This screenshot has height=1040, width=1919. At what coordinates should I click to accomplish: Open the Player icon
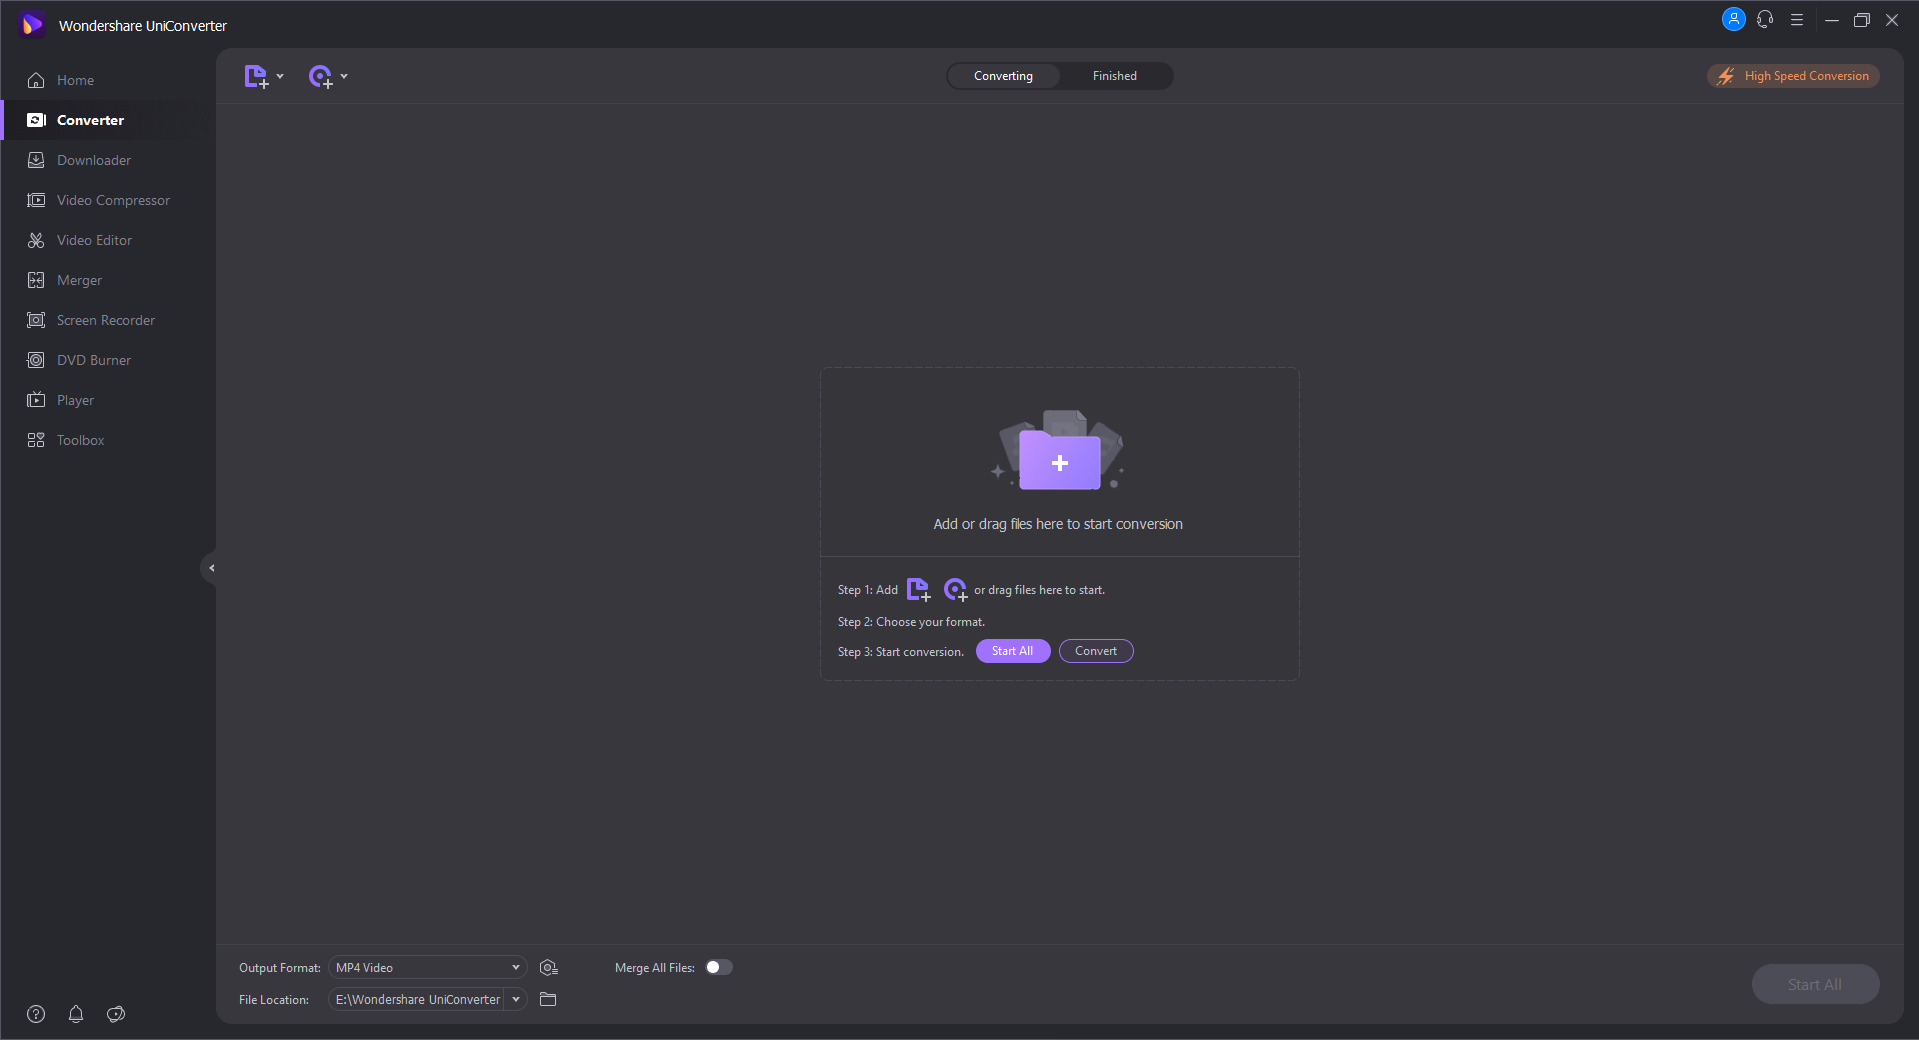(x=36, y=400)
